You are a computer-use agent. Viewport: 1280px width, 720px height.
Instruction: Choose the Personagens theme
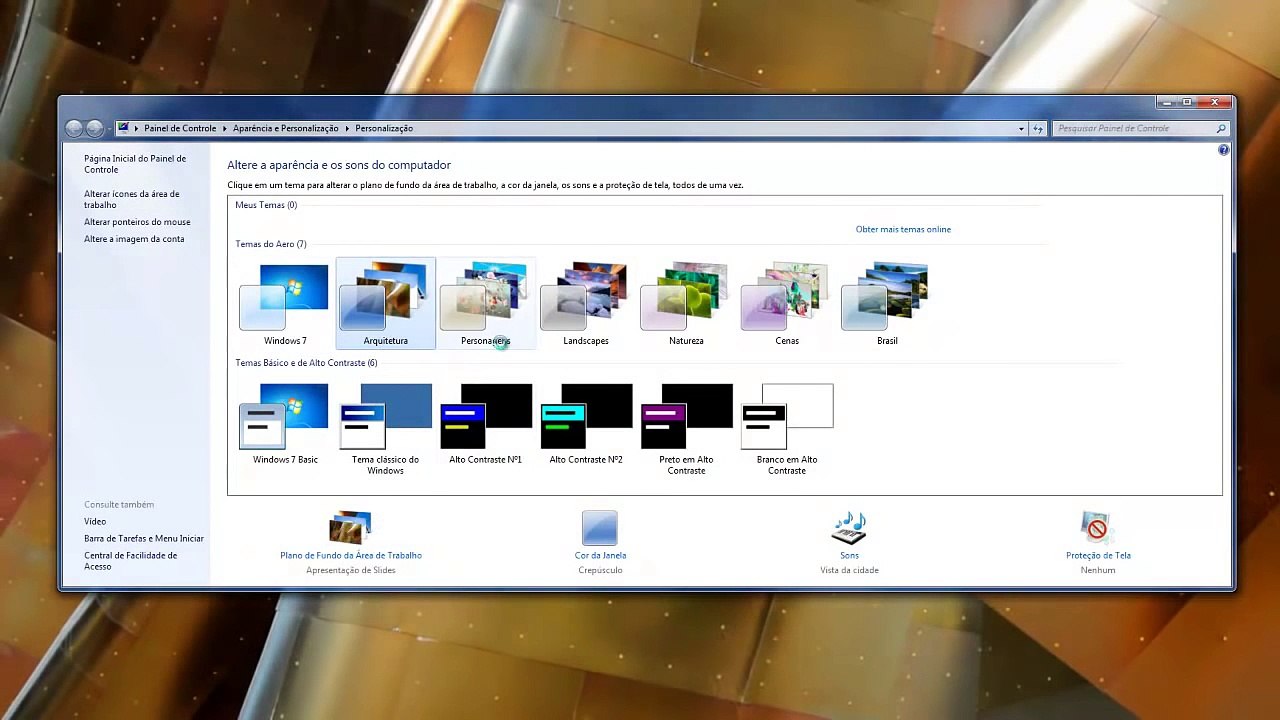486,304
